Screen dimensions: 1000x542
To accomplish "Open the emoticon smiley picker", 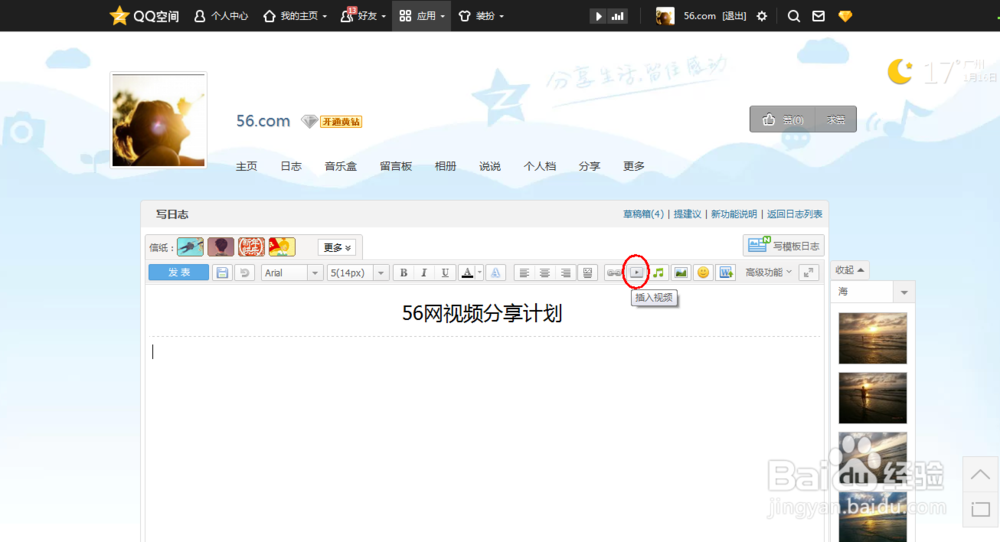I will [703, 273].
